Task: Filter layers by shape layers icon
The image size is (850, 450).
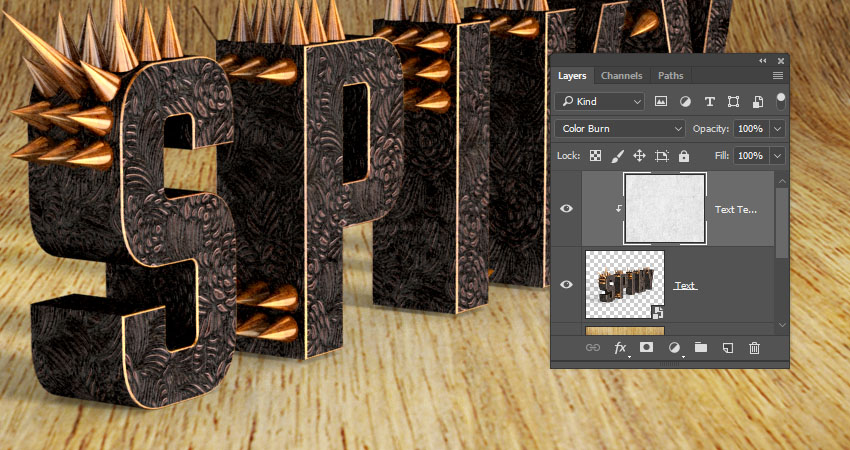Action: 733,101
